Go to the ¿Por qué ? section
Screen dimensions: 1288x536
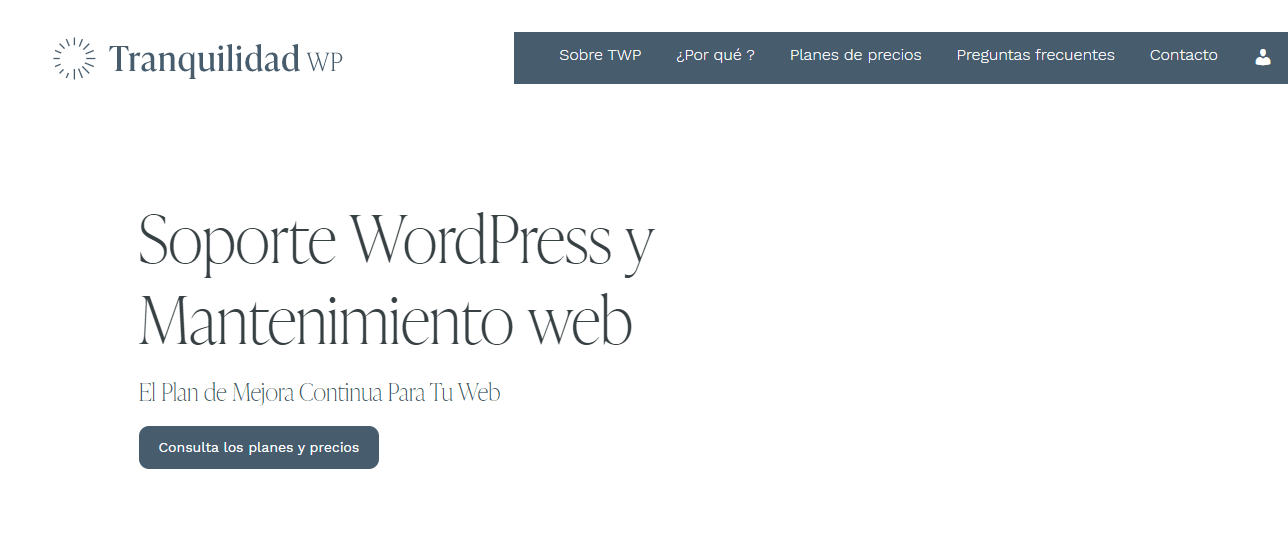point(715,55)
